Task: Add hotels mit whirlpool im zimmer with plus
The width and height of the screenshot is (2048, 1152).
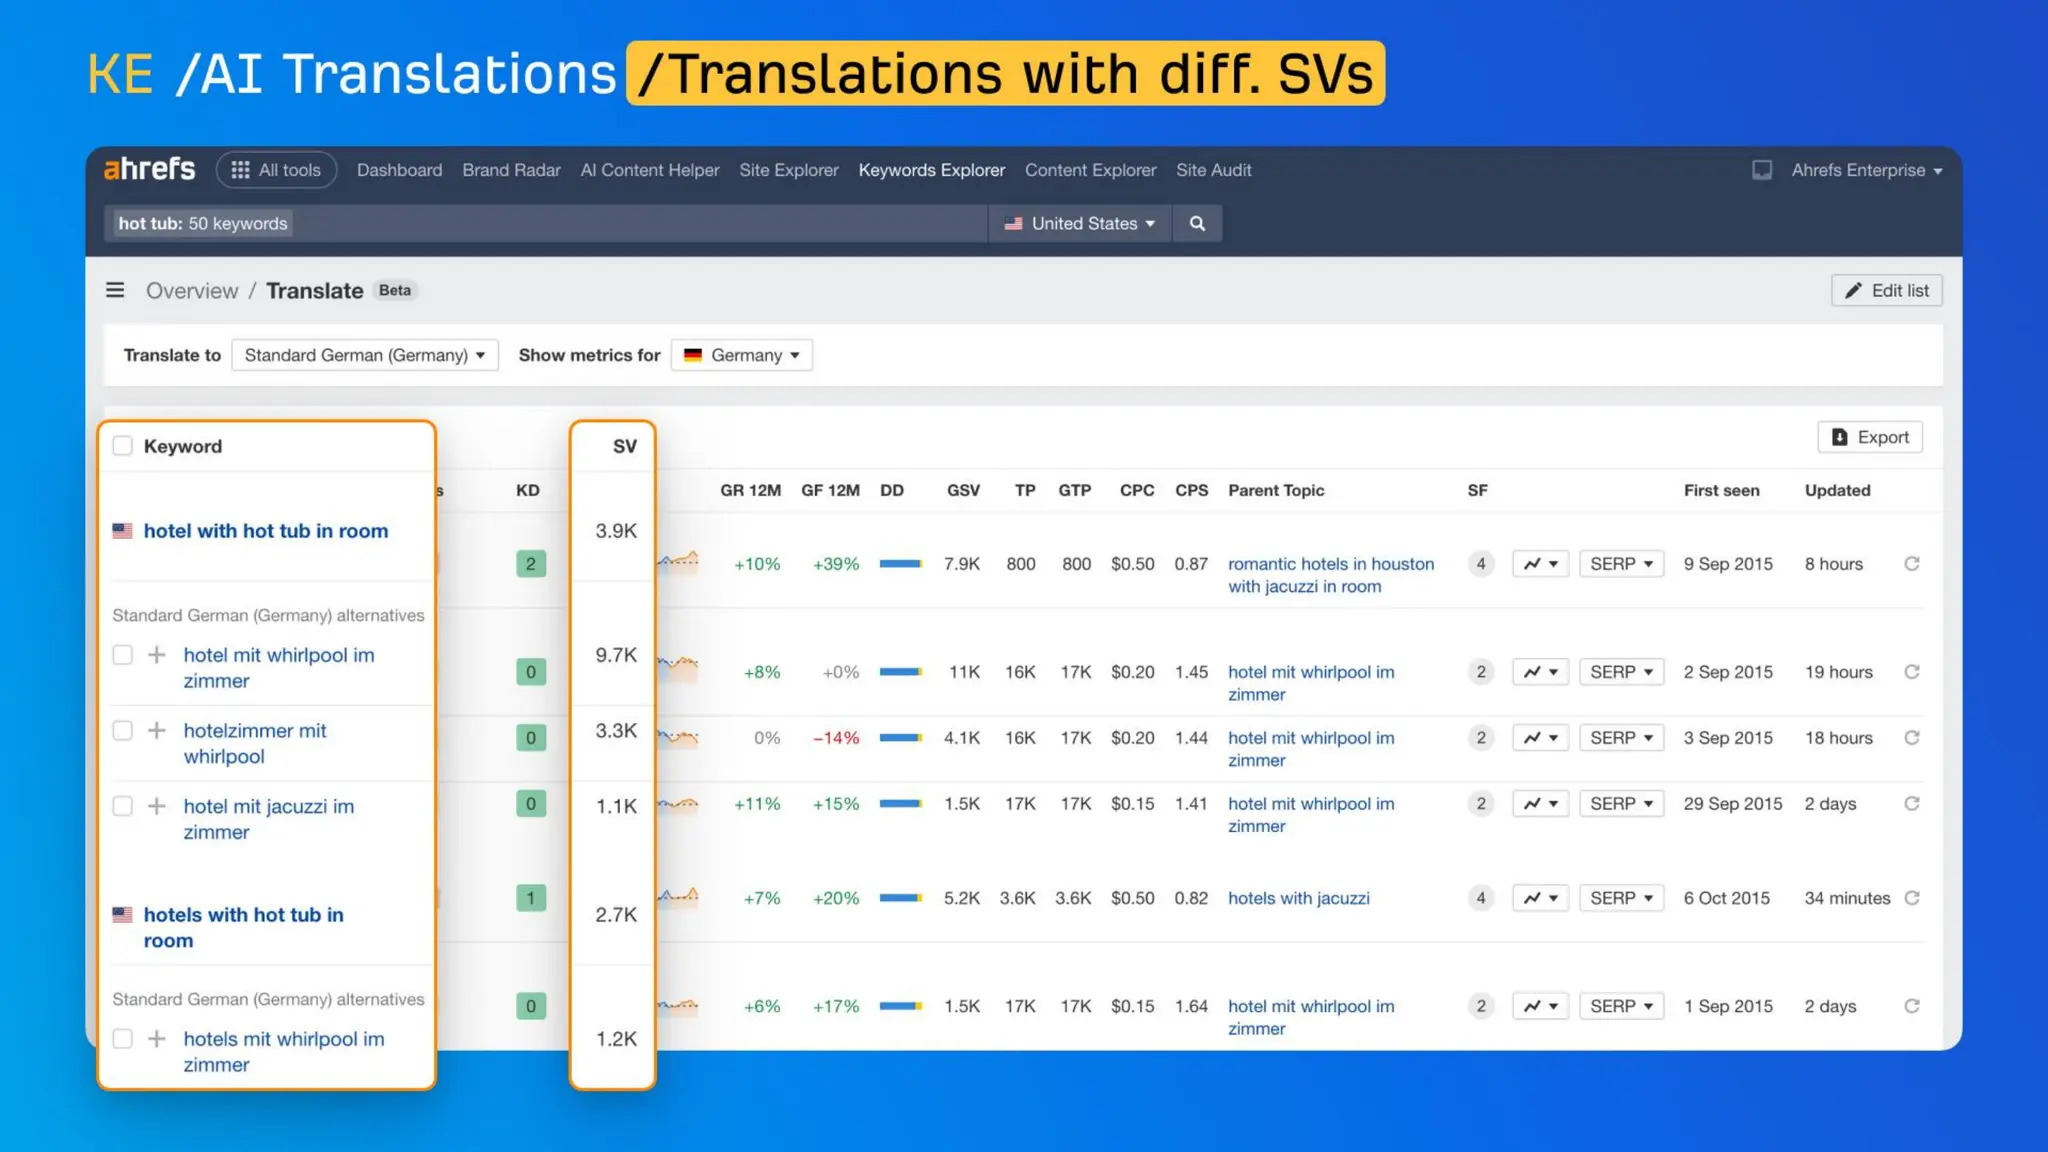Action: 157,1039
